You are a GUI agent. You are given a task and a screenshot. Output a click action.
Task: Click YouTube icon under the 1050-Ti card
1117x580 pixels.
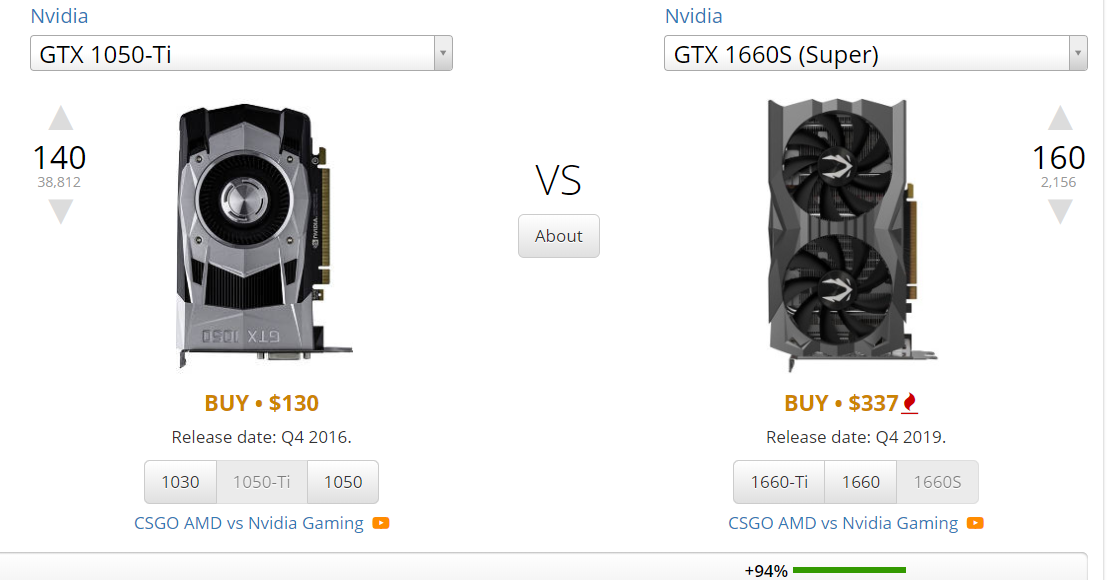[381, 523]
